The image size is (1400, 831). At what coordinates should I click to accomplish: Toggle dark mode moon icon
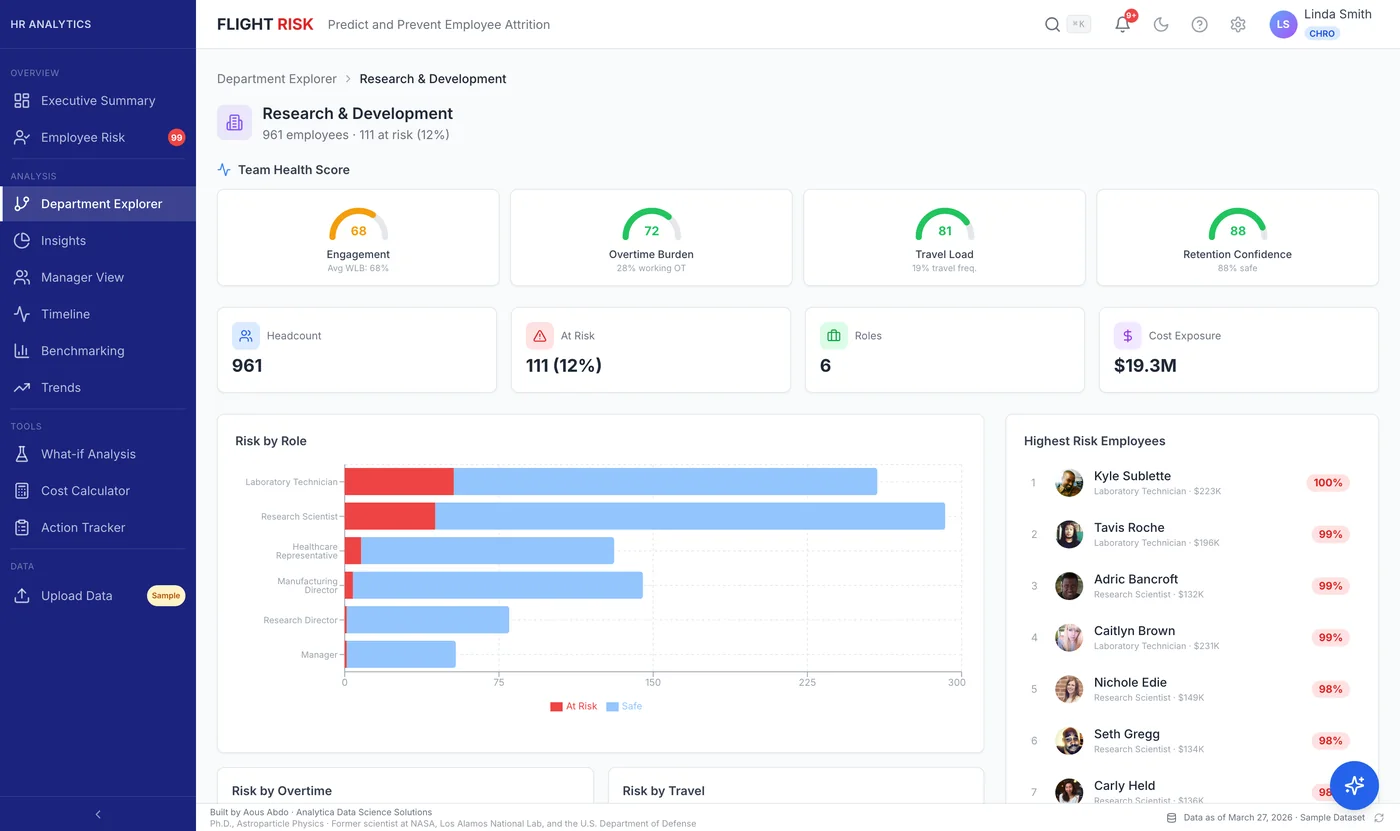pos(1161,25)
